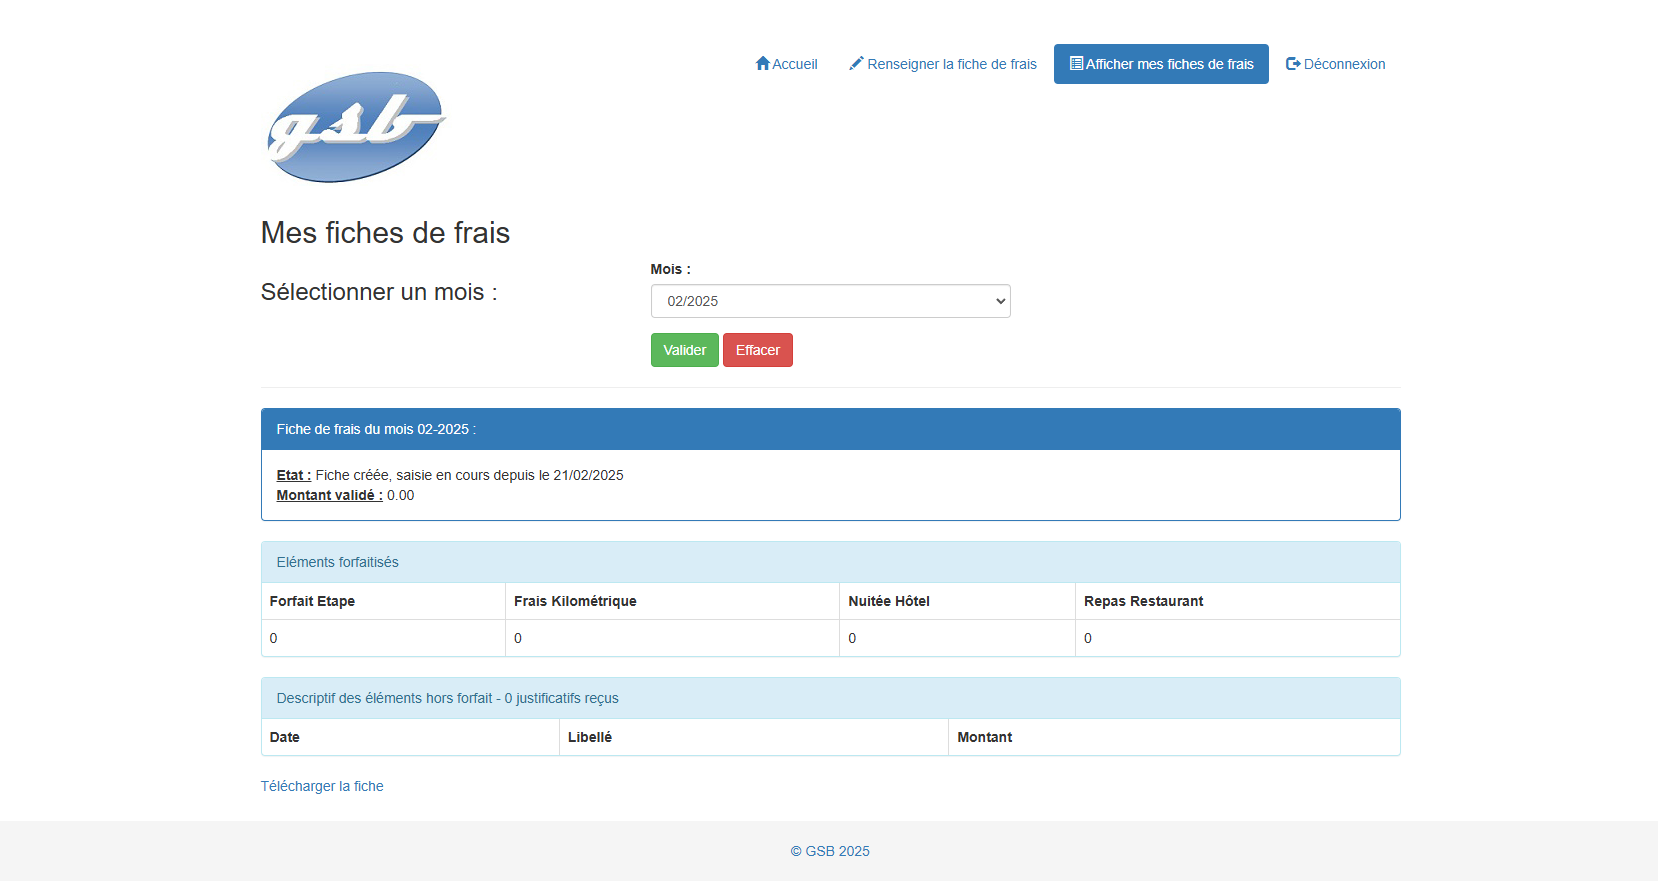Click the Fiche de frais du mois 02-2025 header
Image resolution: width=1658 pixels, height=881 pixels.
(376, 429)
